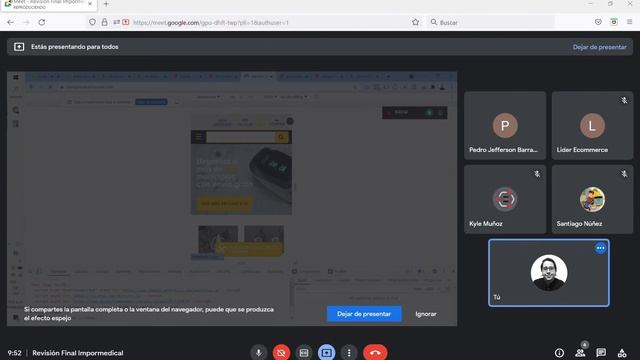640x360 pixels.
Task: Open the present screen options button
Action: pos(327,352)
